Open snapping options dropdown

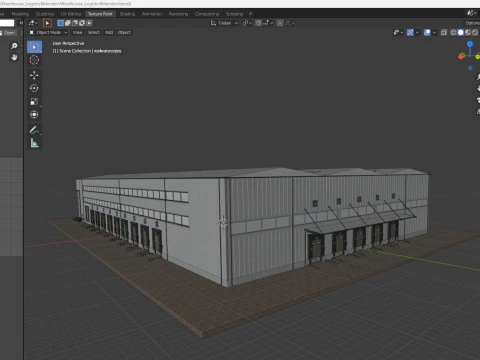coord(268,23)
